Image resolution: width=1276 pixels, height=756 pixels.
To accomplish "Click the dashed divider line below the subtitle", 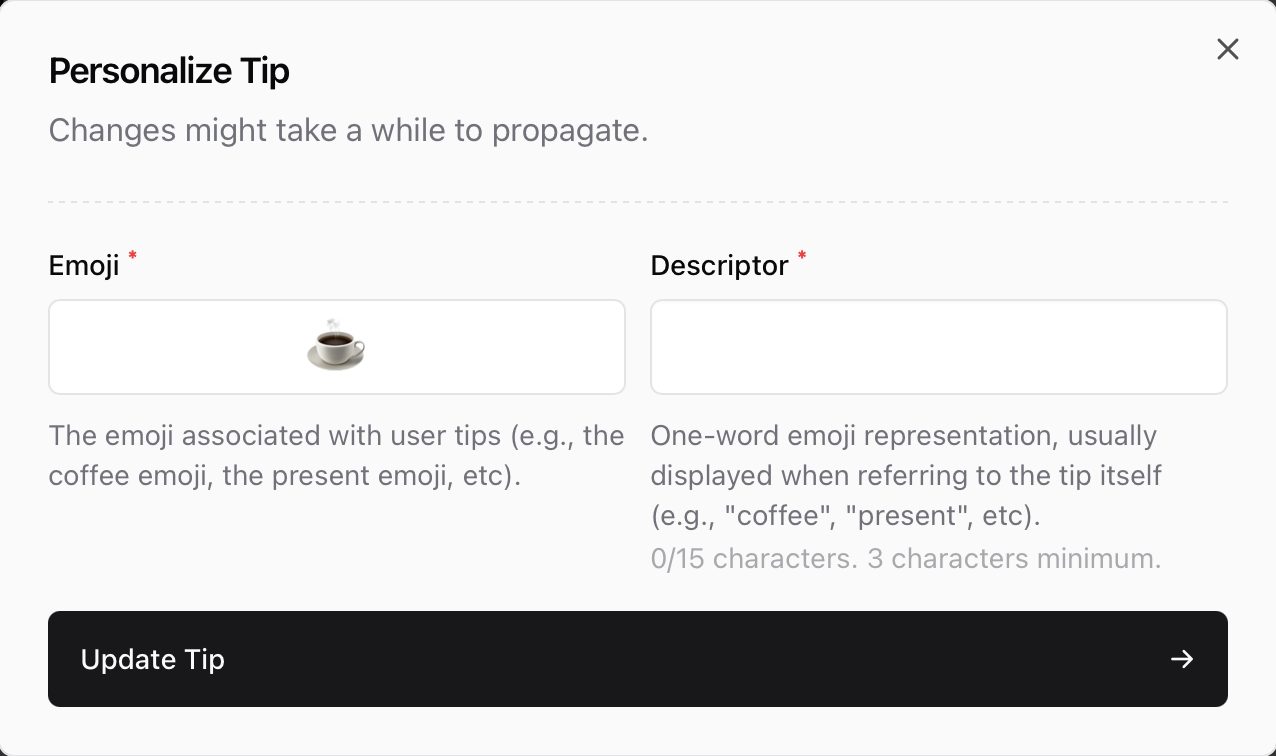I will pos(637,201).
